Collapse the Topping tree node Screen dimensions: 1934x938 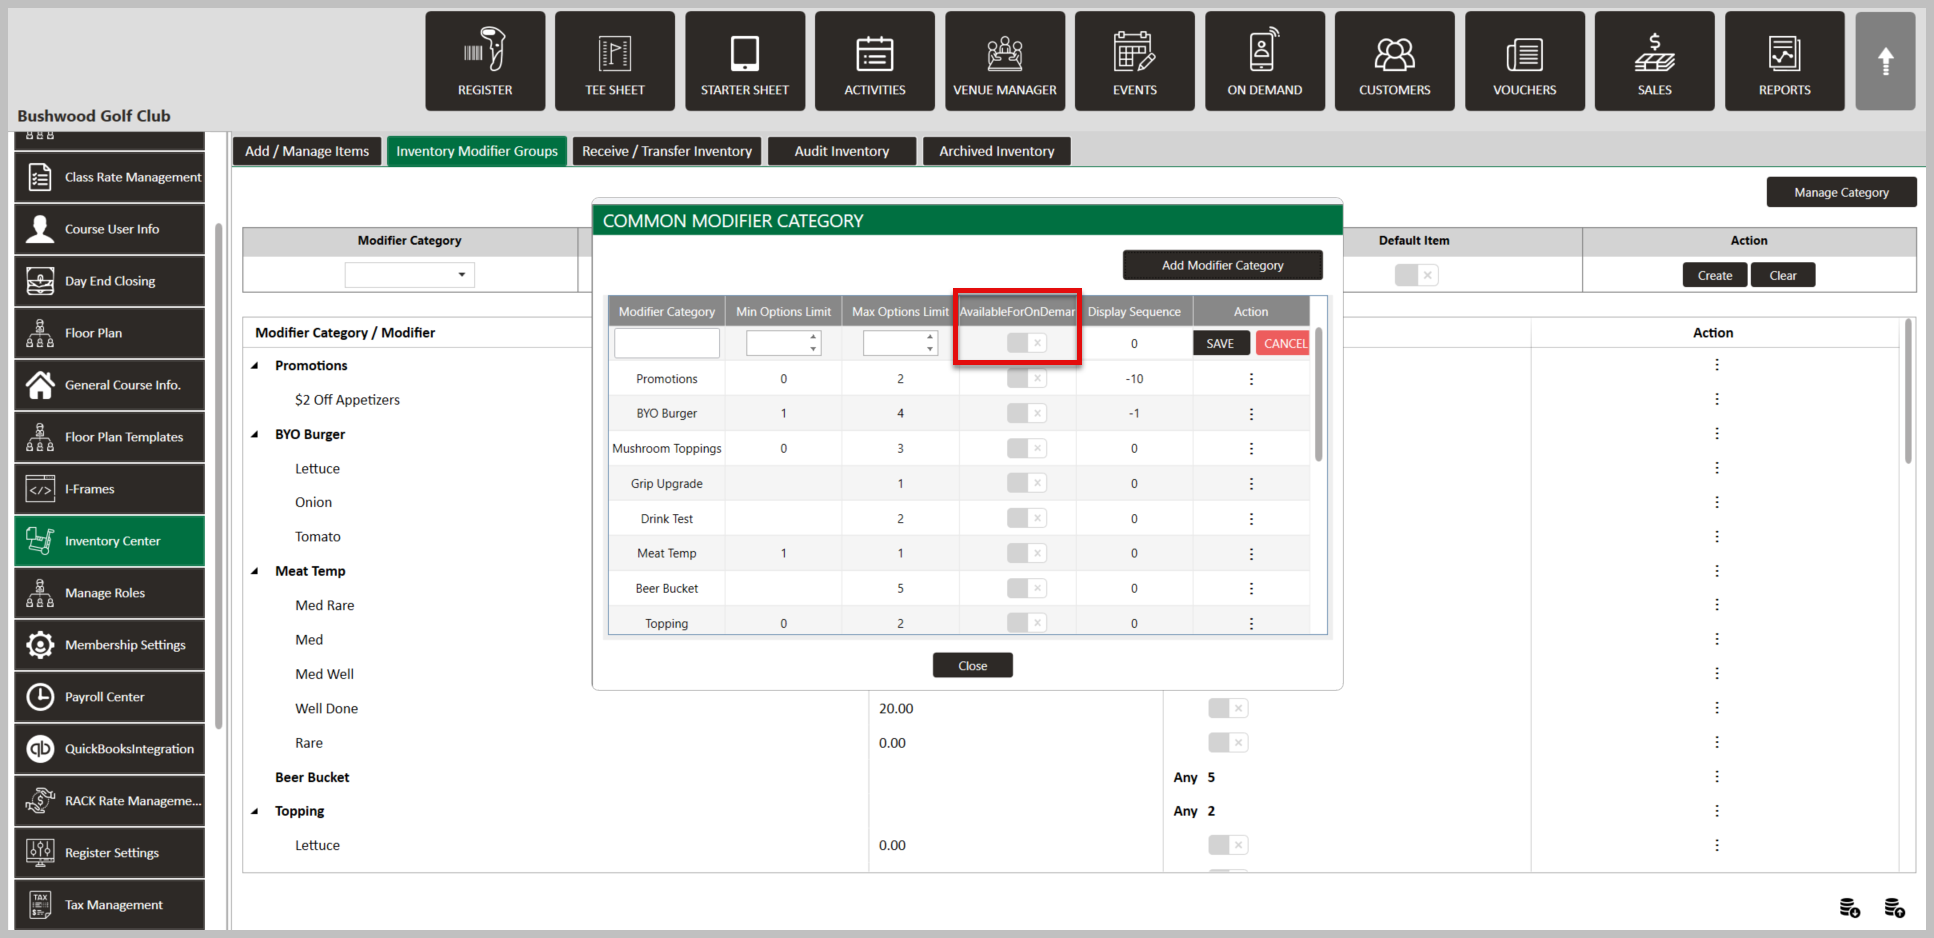click(x=255, y=812)
